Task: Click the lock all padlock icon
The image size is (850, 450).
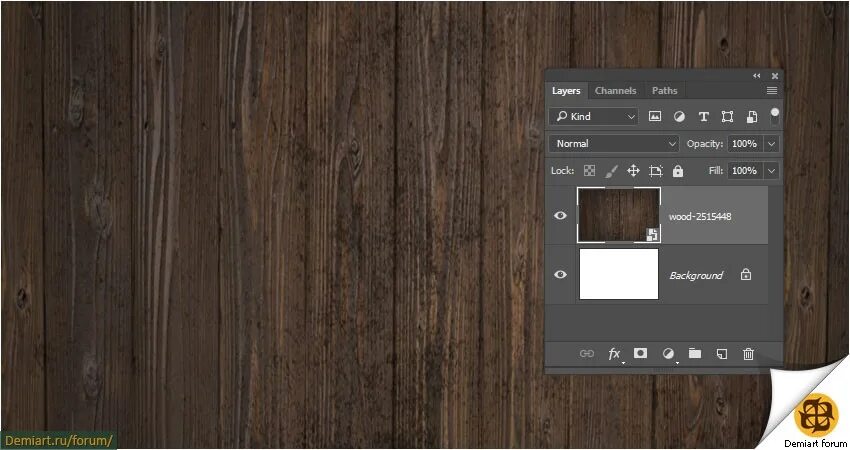Action: (x=678, y=171)
